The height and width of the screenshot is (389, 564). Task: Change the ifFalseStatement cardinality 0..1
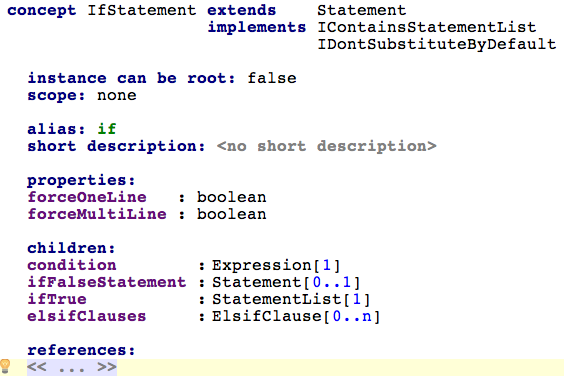click(x=332, y=282)
